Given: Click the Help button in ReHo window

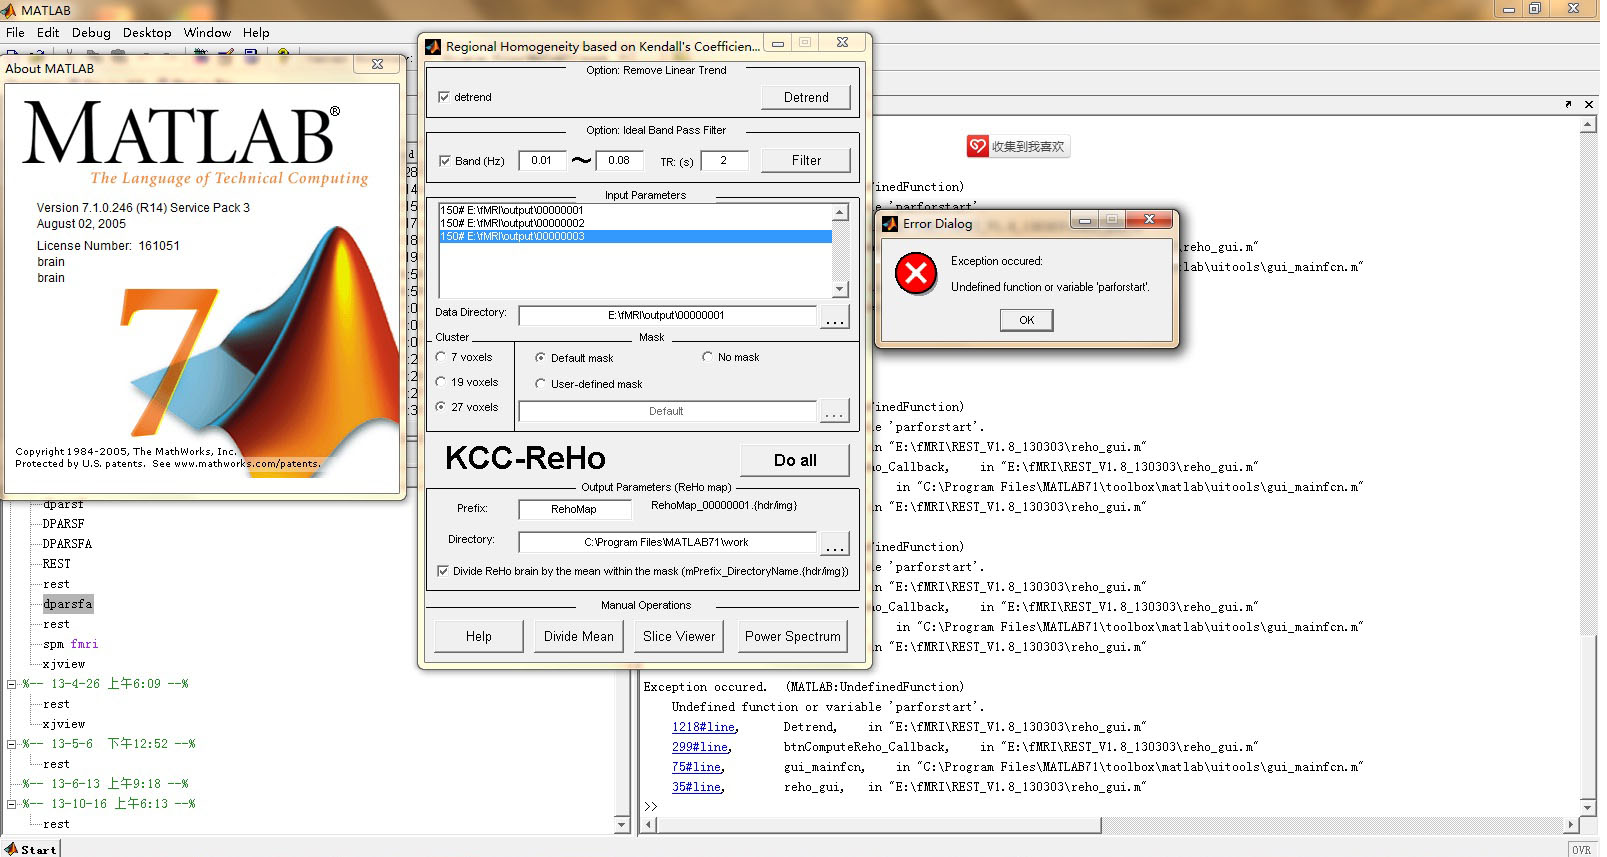Looking at the screenshot, I should coord(478,636).
